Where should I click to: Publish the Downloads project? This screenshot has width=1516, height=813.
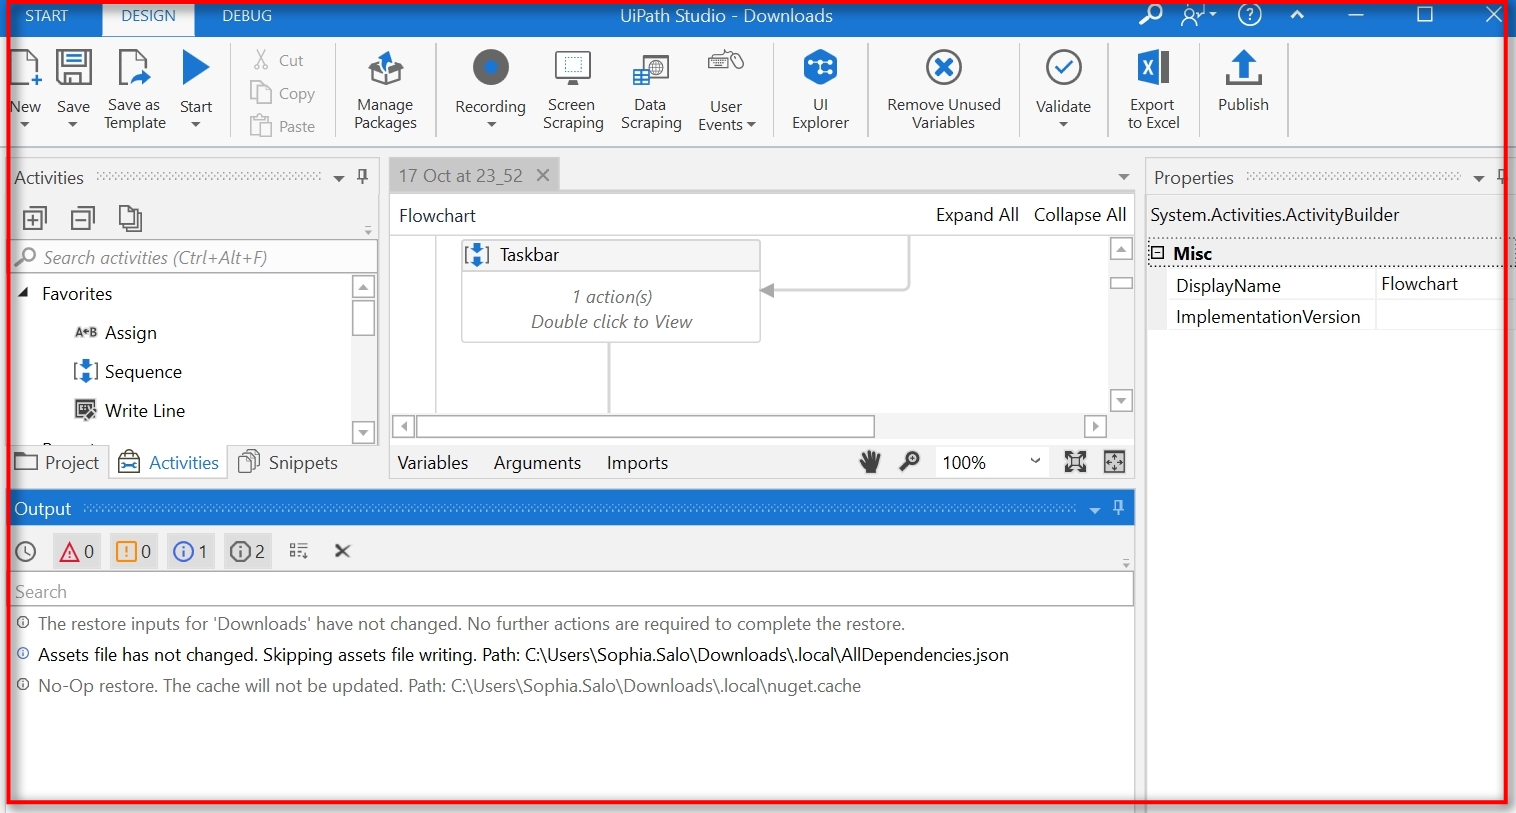(x=1242, y=90)
